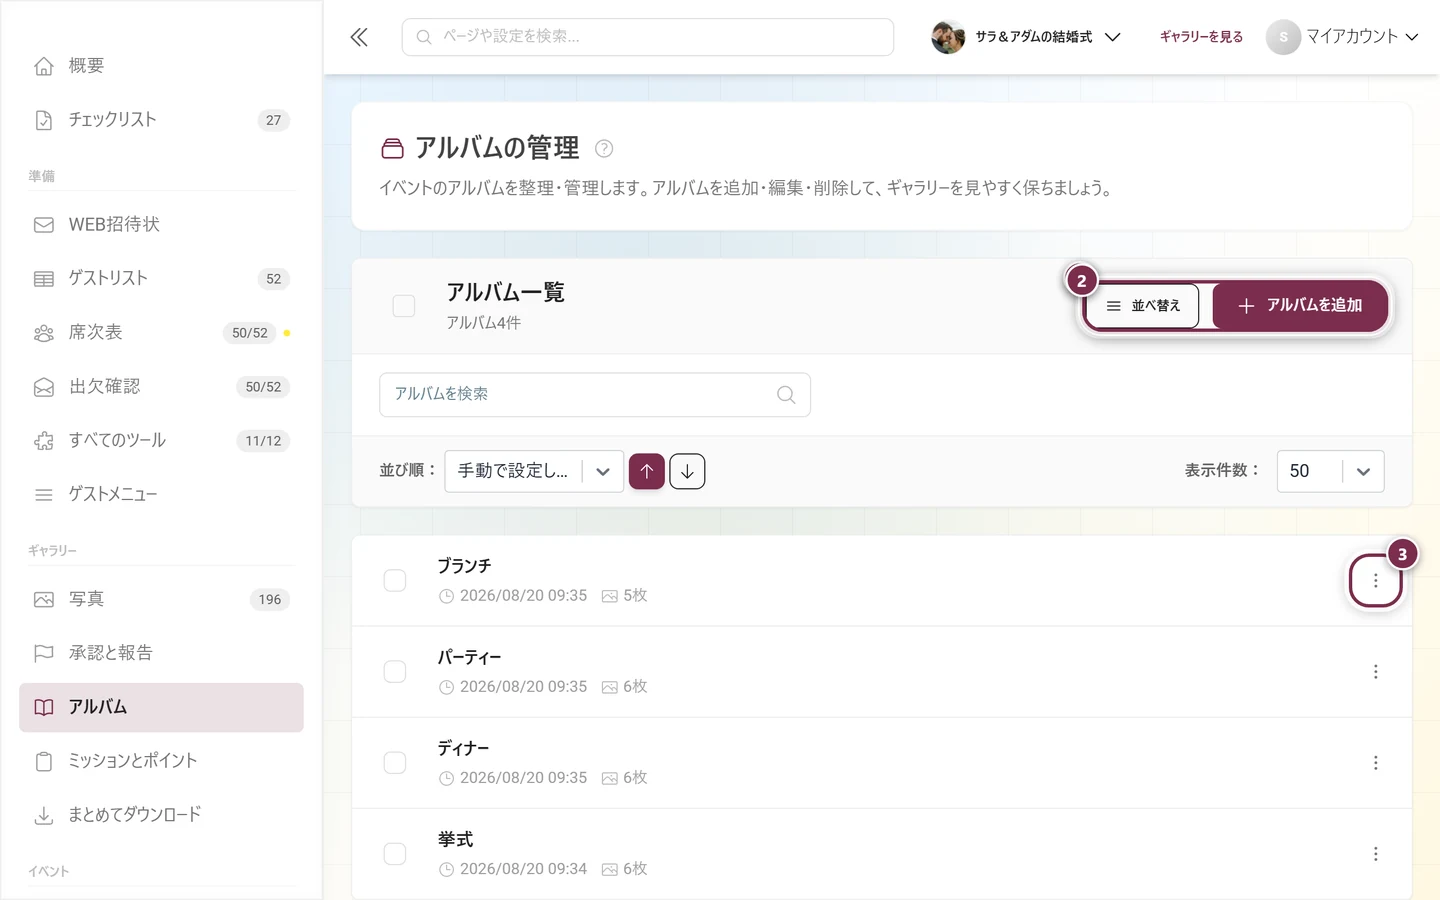Screen dimensions: 1440x900
Task: Go to ゲストリスト in the sidebar
Action: point(161,279)
